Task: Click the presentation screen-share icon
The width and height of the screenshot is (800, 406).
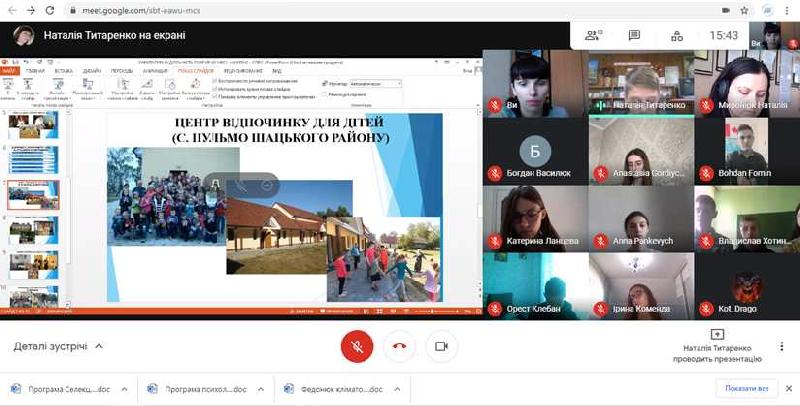Action: click(716, 334)
